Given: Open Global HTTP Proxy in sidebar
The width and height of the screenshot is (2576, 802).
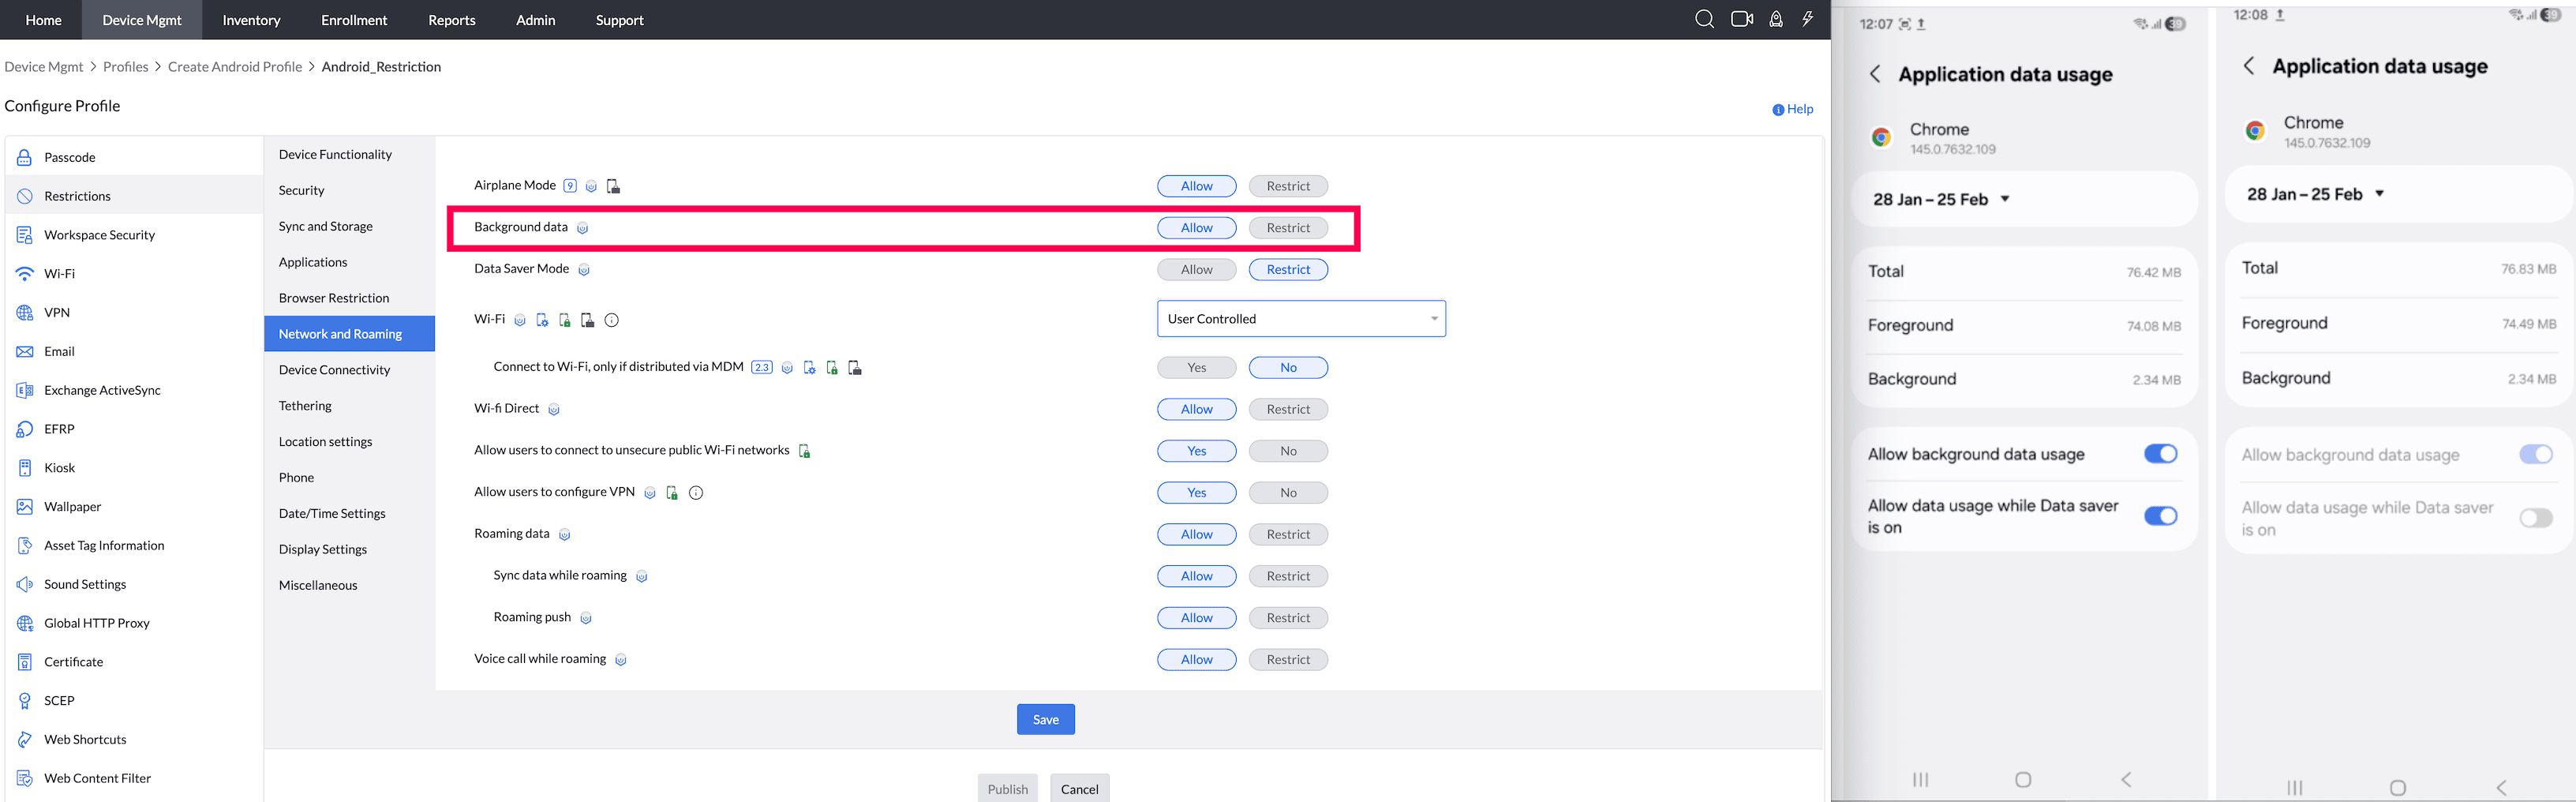Looking at the screenshot, I should (x=134, y=623).
